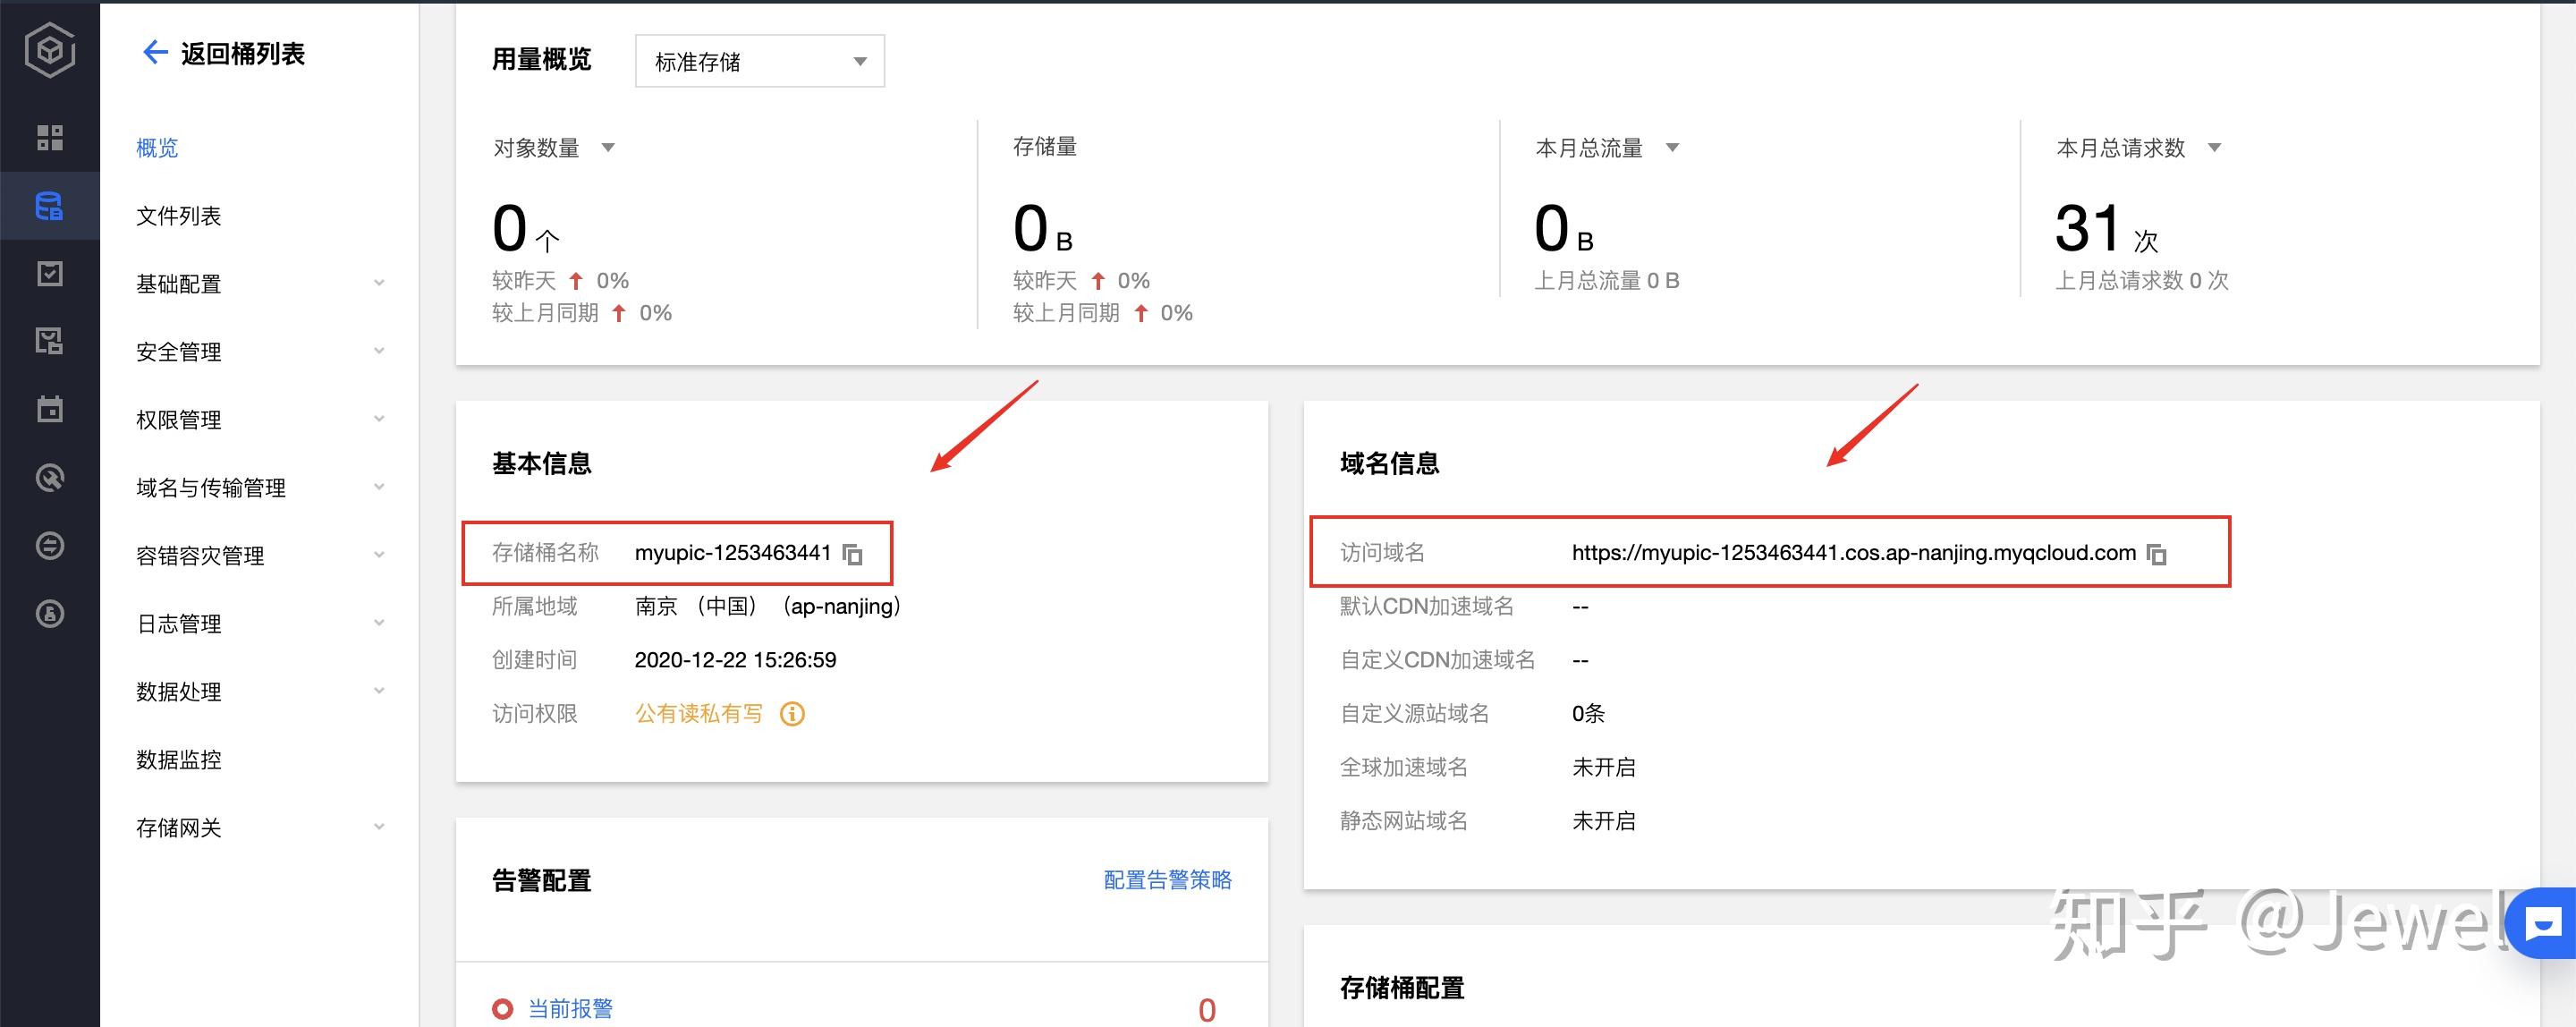Switch to 文件列表 in the left menu

click(x=177, y=215)
